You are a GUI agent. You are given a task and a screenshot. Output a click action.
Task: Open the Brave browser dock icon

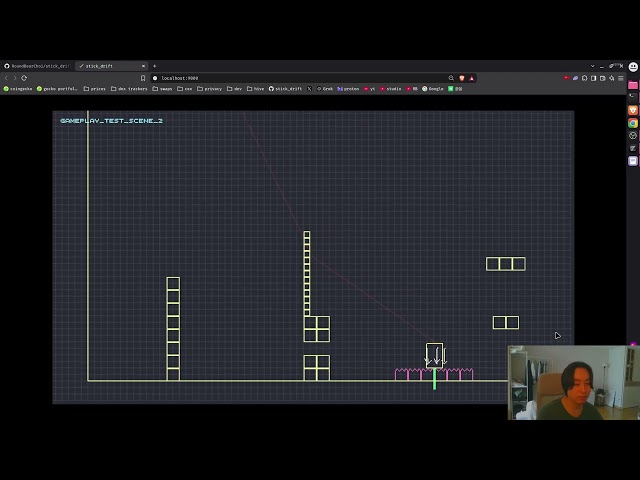633,110
